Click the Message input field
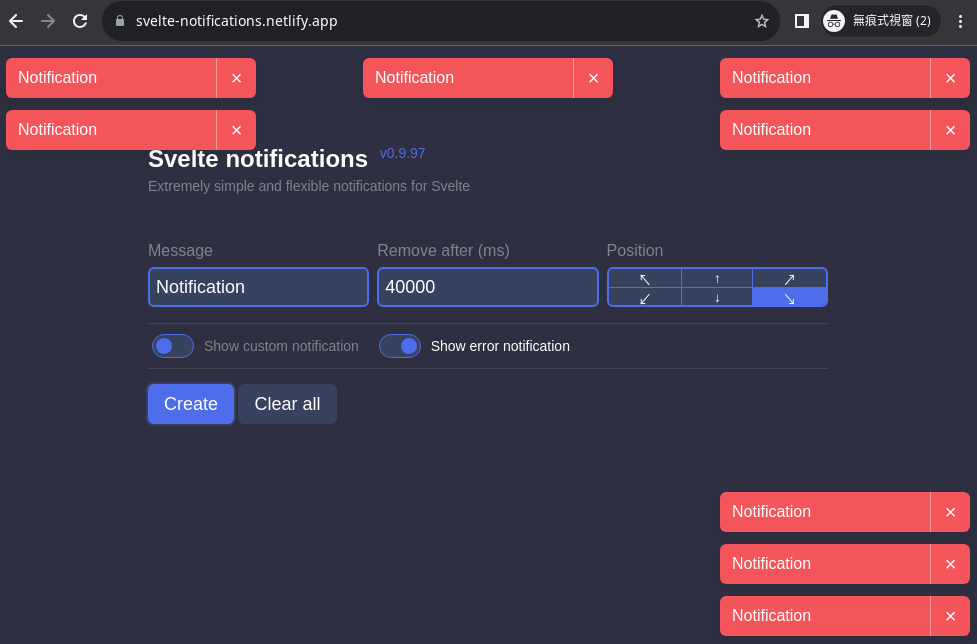The image size is (977, 644). (258, 287)
